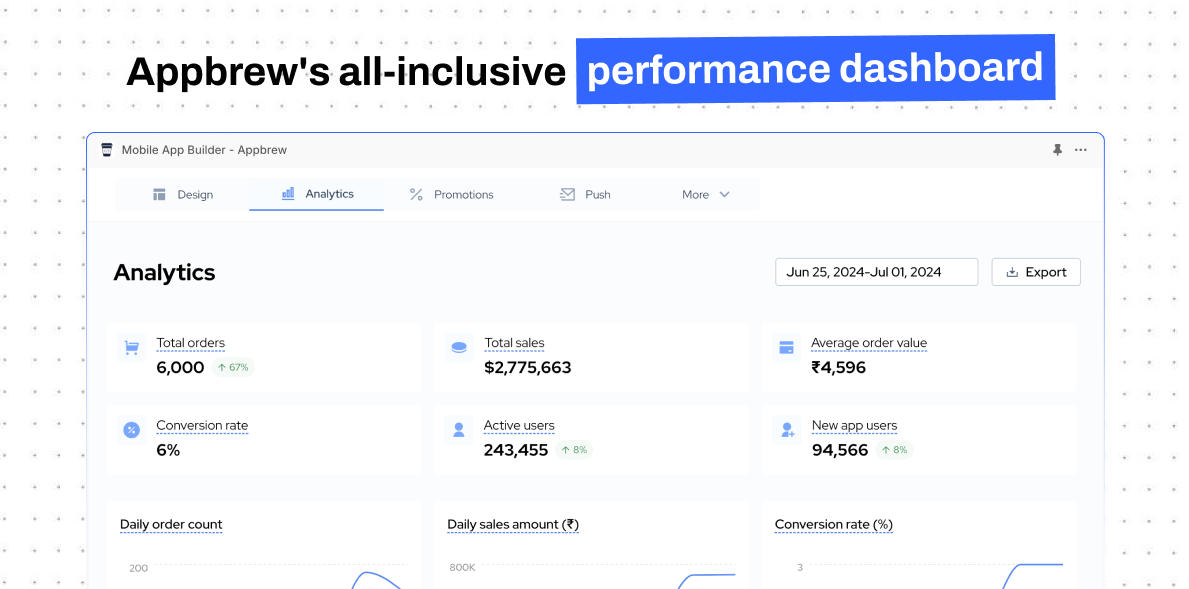Image resolution: width=1189 pixels, height=589 pixels.
Task: Click the download icon in Export button
Action: click(x=1012, y=272)
